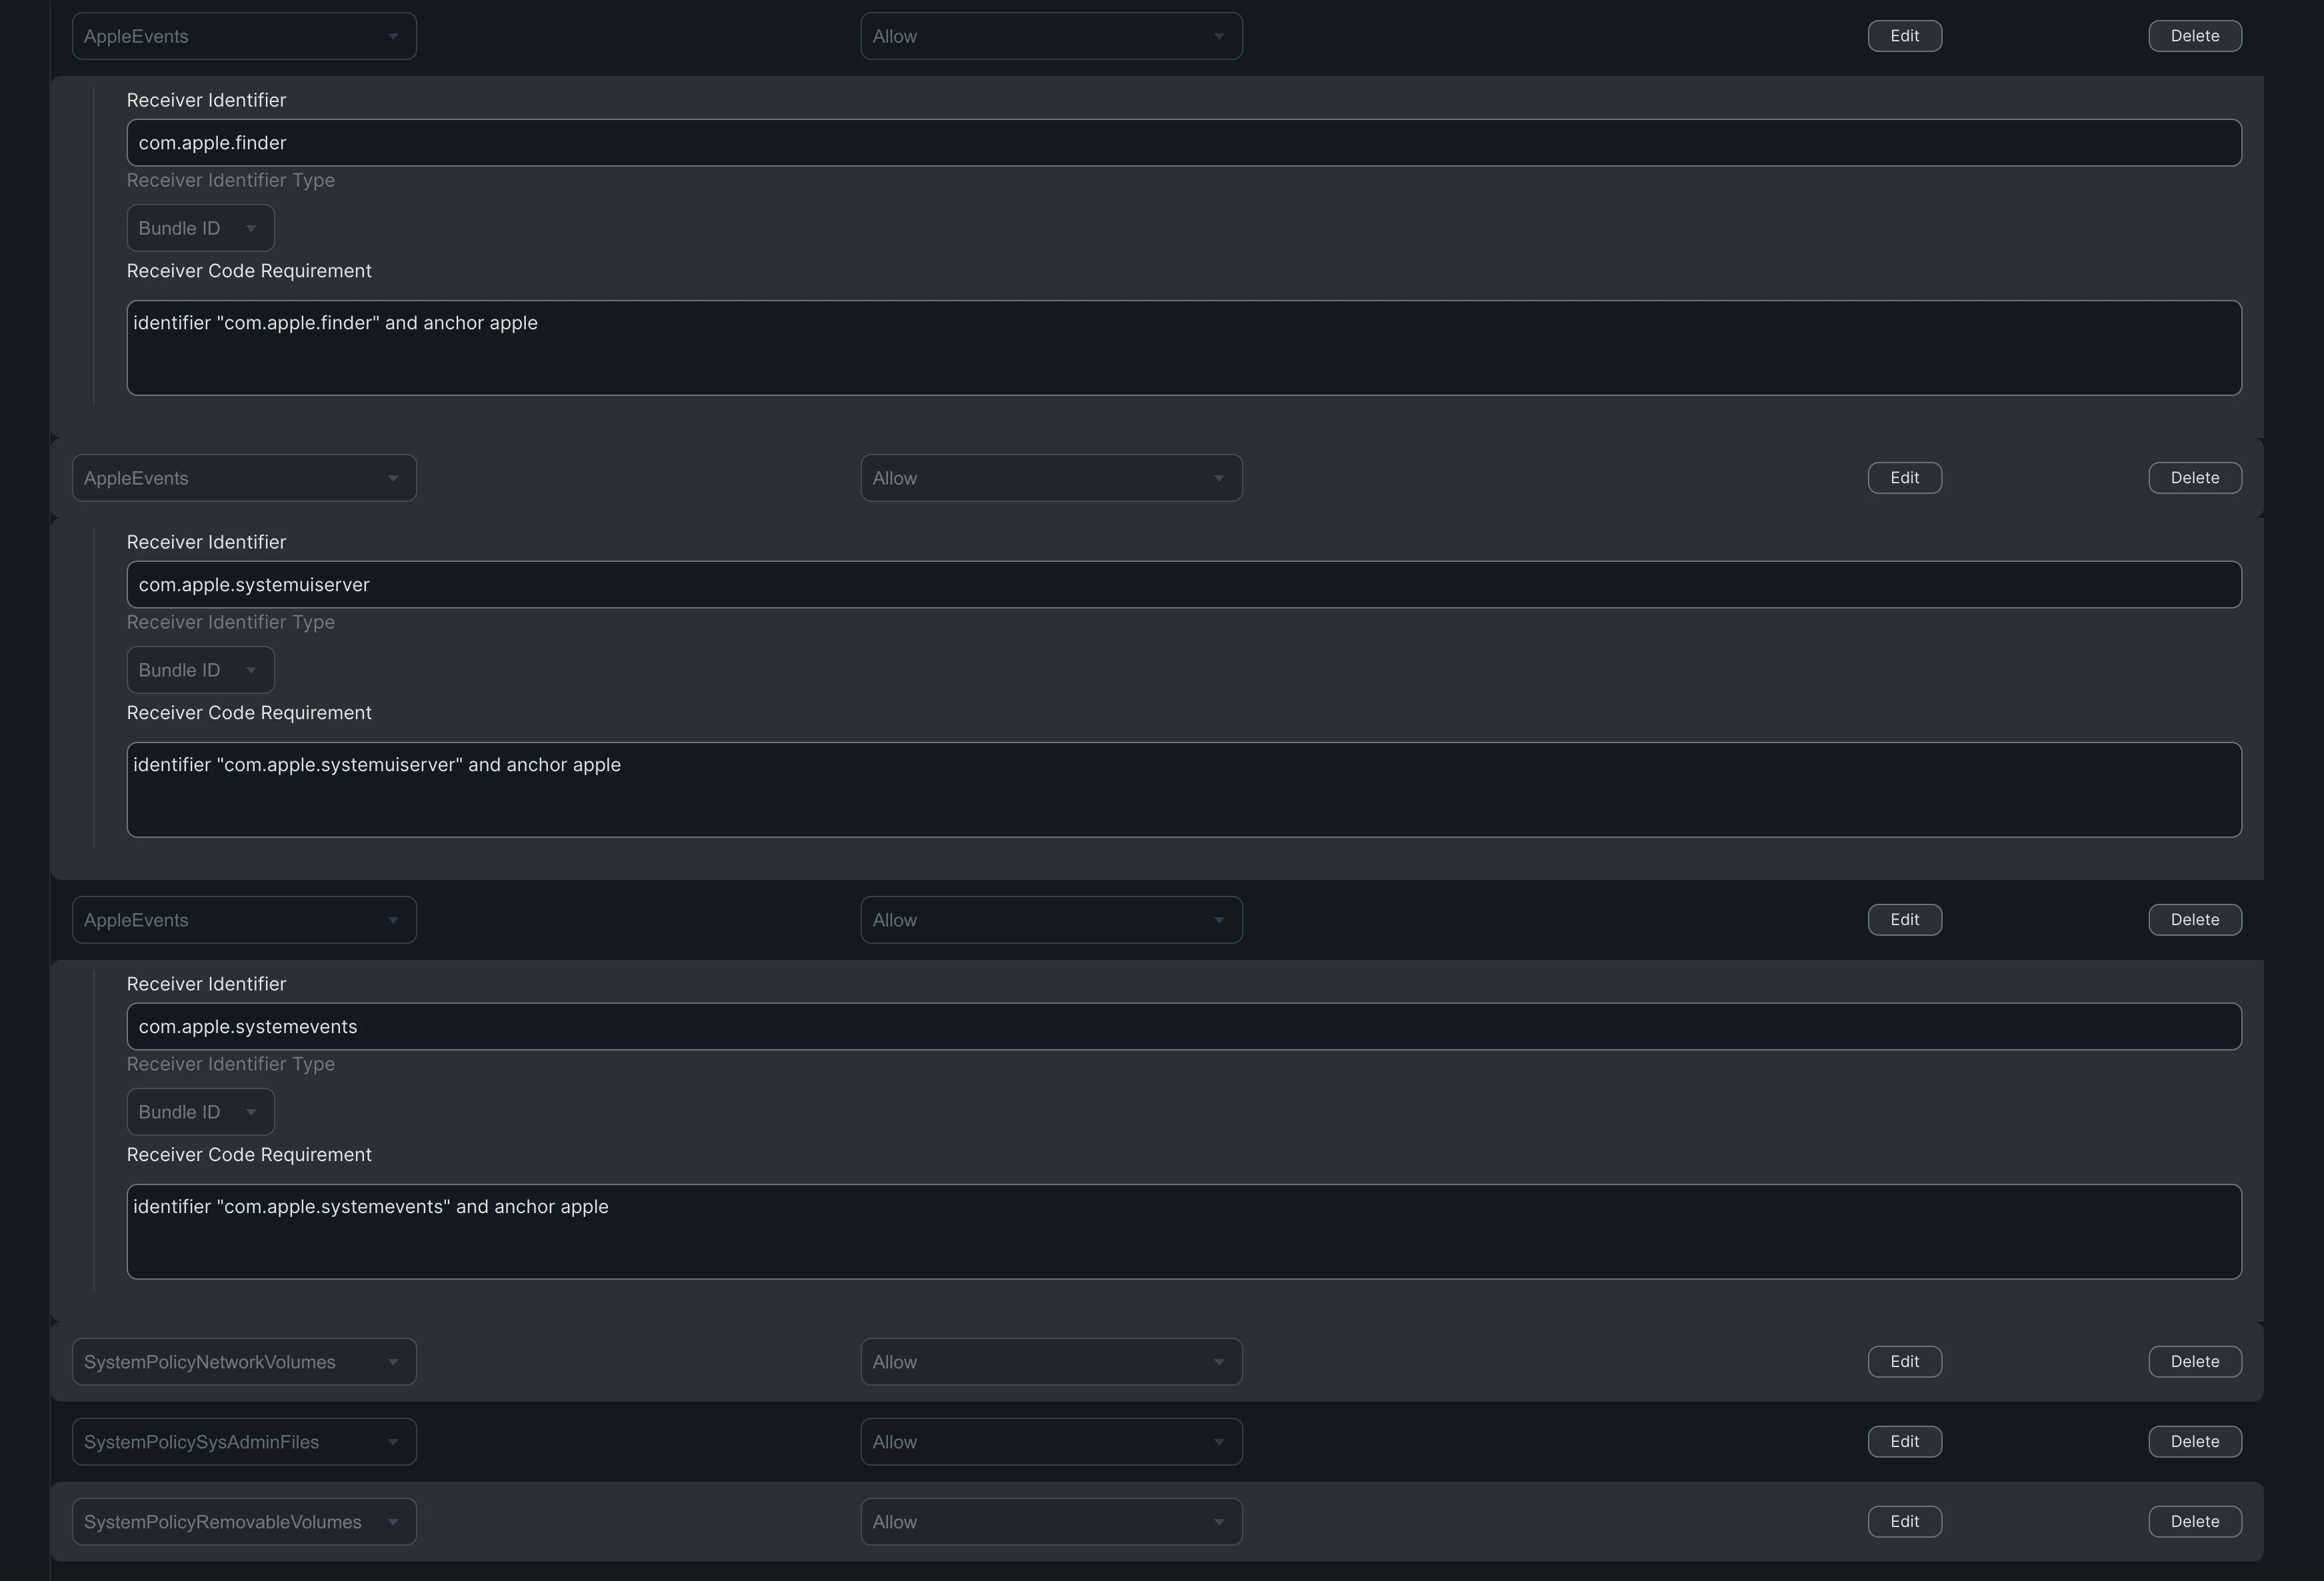
Task: Delete the SystemPolicyNetworkVolumes rule
Action: [x=2195, y=1362]
